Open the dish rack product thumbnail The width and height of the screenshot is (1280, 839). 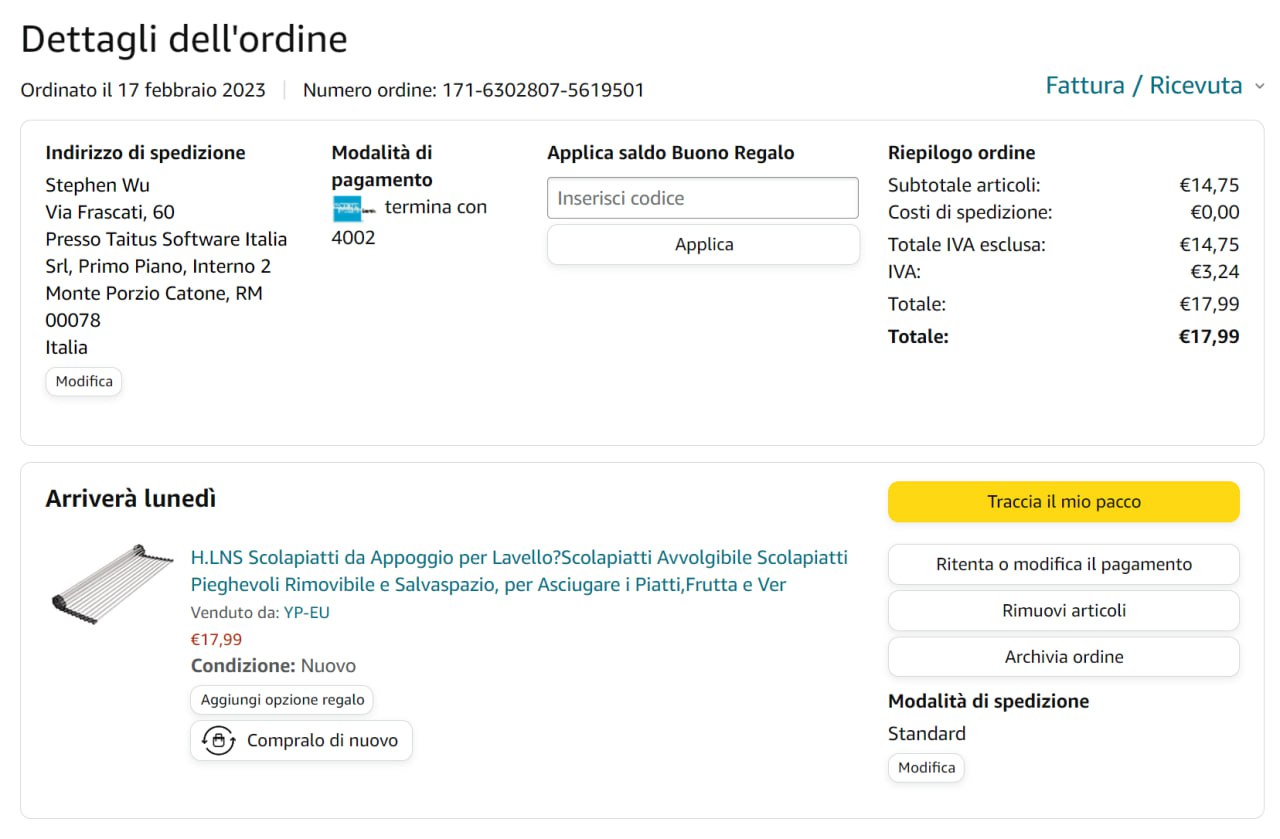point(99,582)
